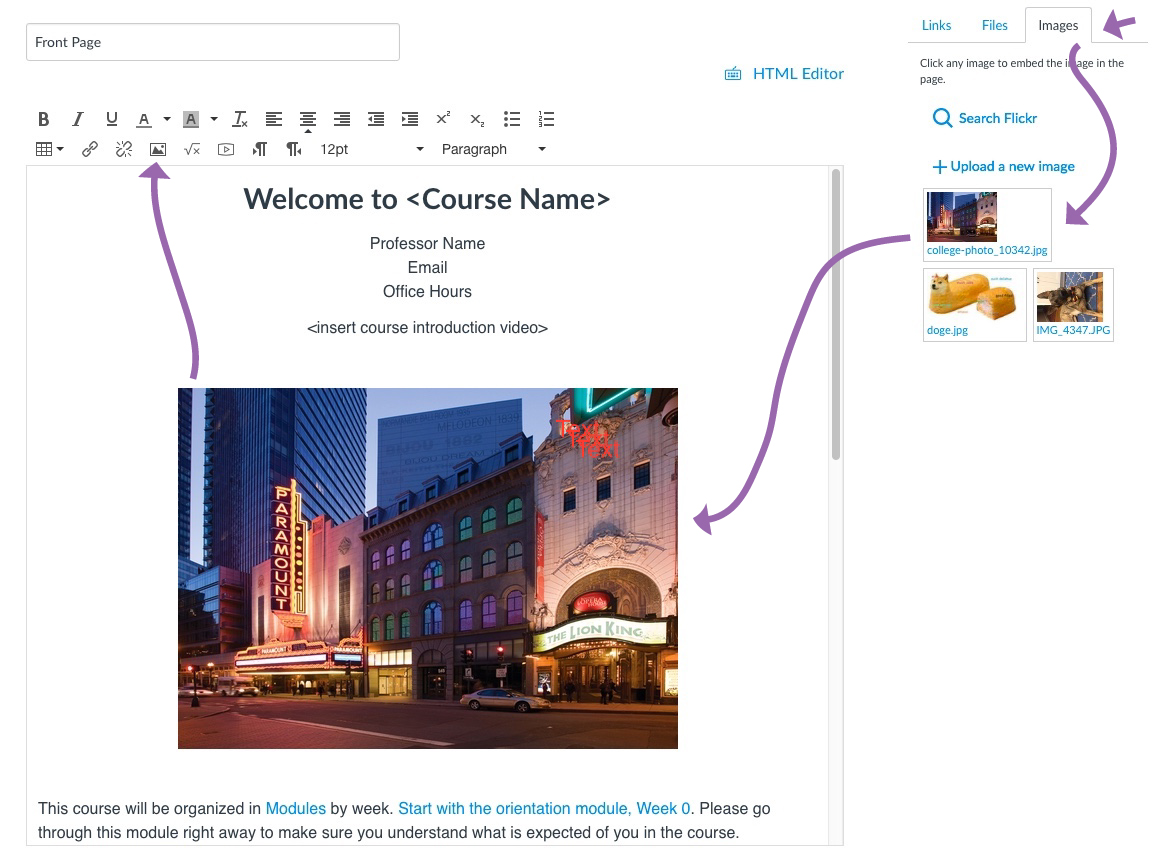Viewport: 1156px width, 858px height.
Task: Click the record/upload media icon
Action: 226,149
